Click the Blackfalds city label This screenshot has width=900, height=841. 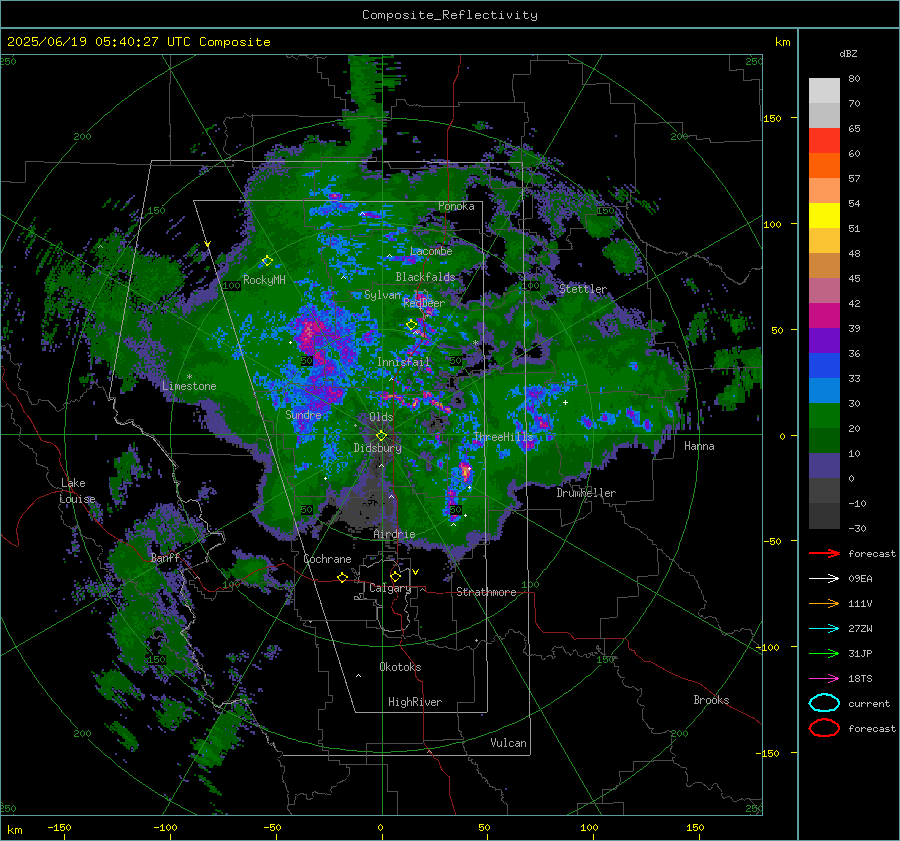pos(425,277)
